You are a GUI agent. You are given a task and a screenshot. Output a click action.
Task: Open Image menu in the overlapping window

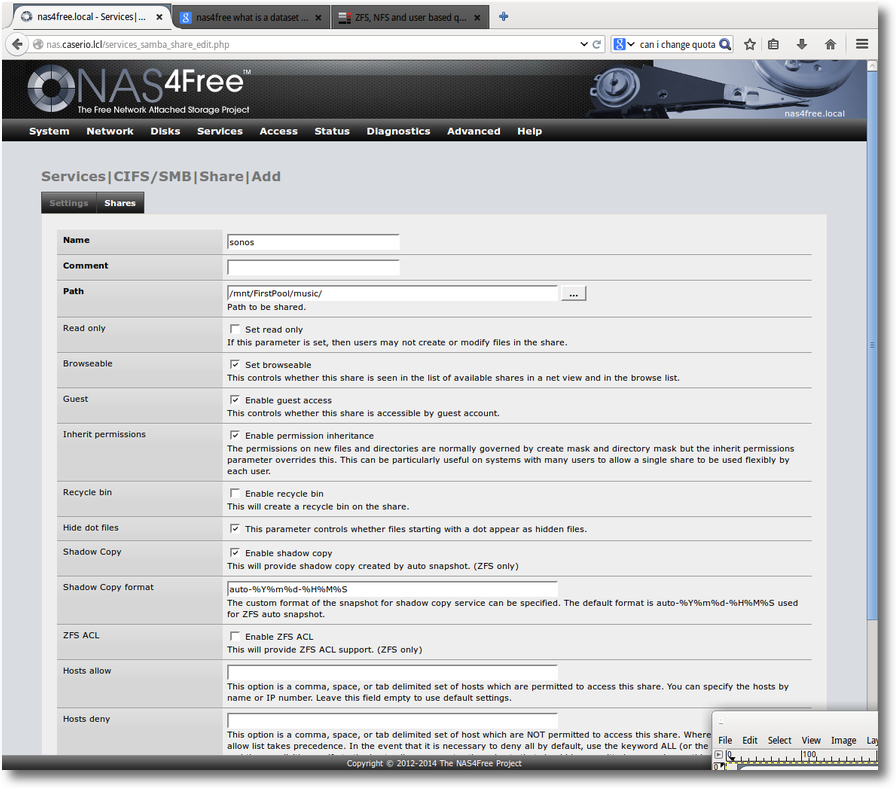843,740
